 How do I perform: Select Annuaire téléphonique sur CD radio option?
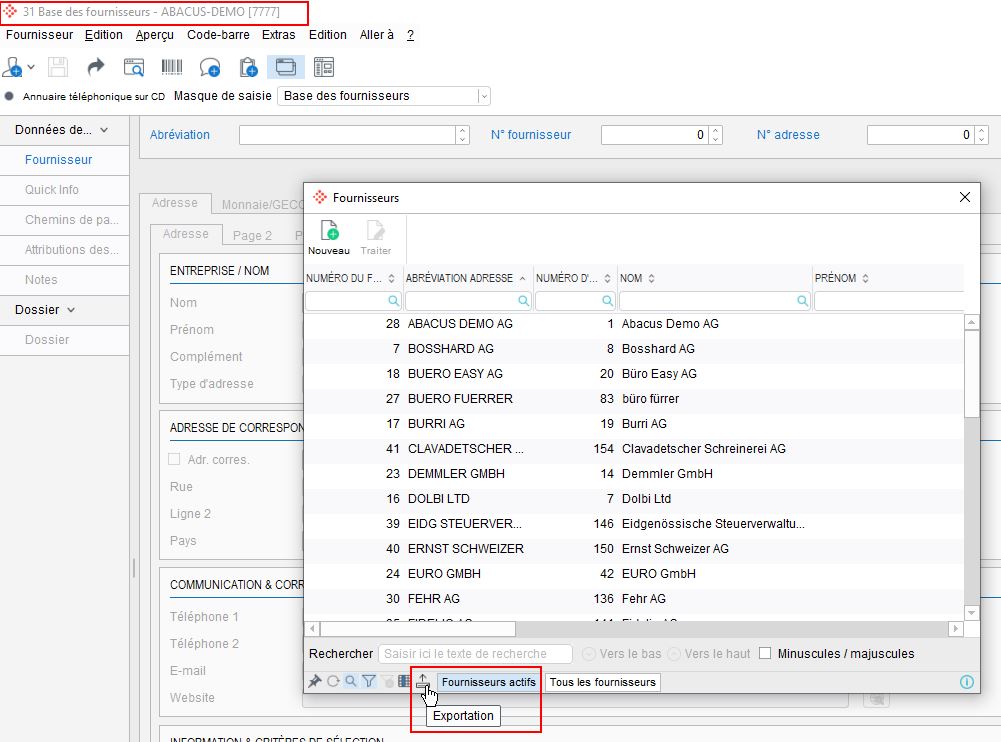coord(10,97)
